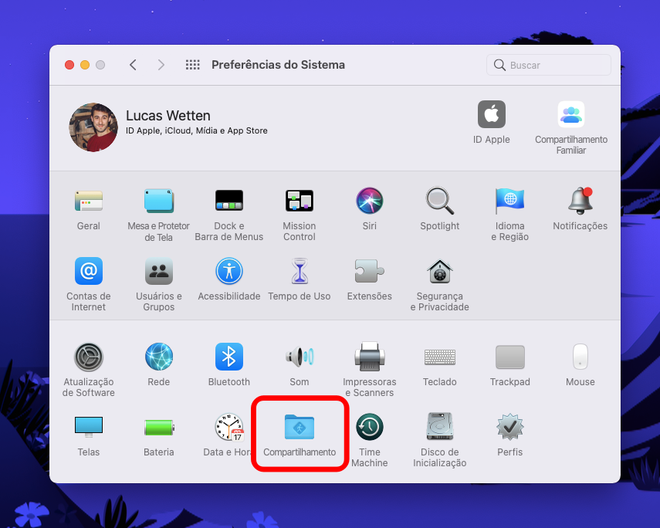Open the Bateria battery pane
Image resolution: width=660 pixels, height=528 pixels.
pos(159,428)
